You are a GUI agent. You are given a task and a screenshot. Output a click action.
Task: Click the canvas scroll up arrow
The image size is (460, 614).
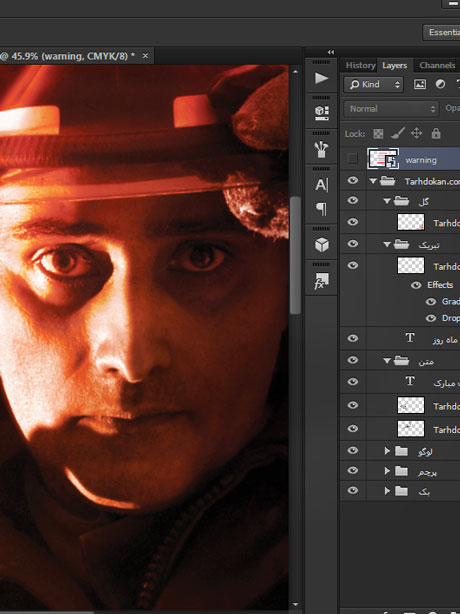coord(296,72)
